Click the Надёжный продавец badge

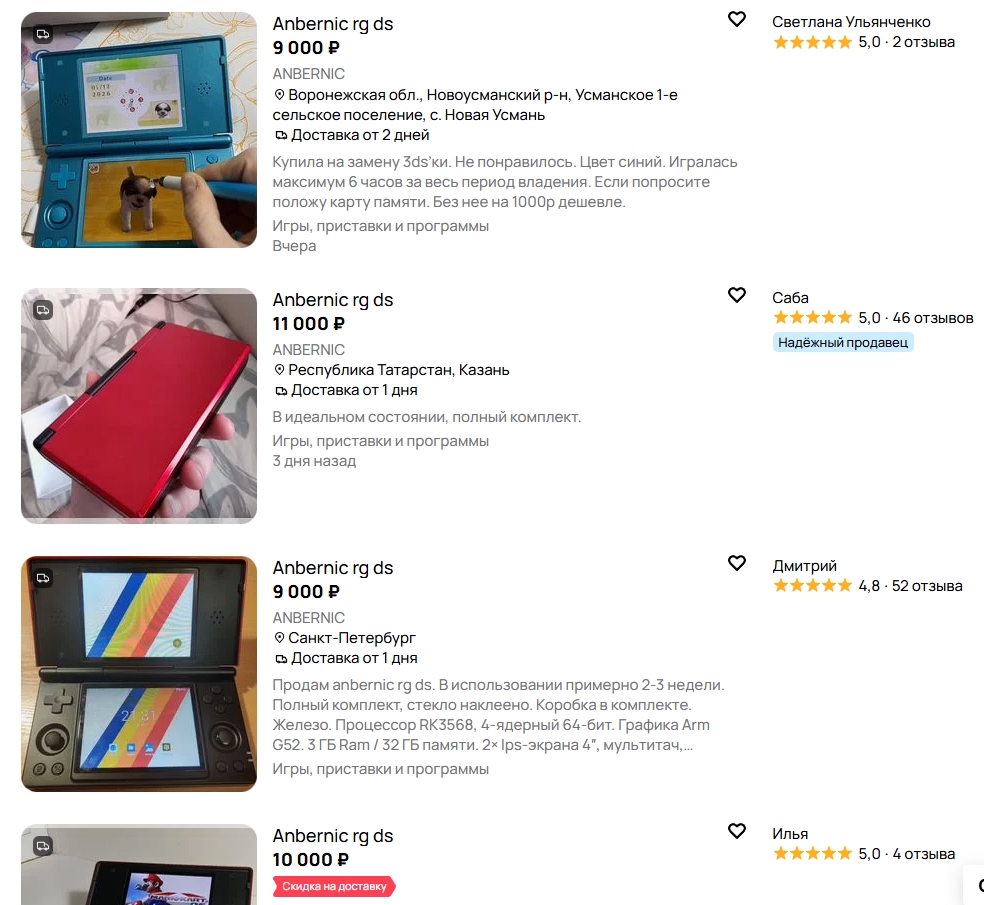pyautogui.click(x=843, y=343)
